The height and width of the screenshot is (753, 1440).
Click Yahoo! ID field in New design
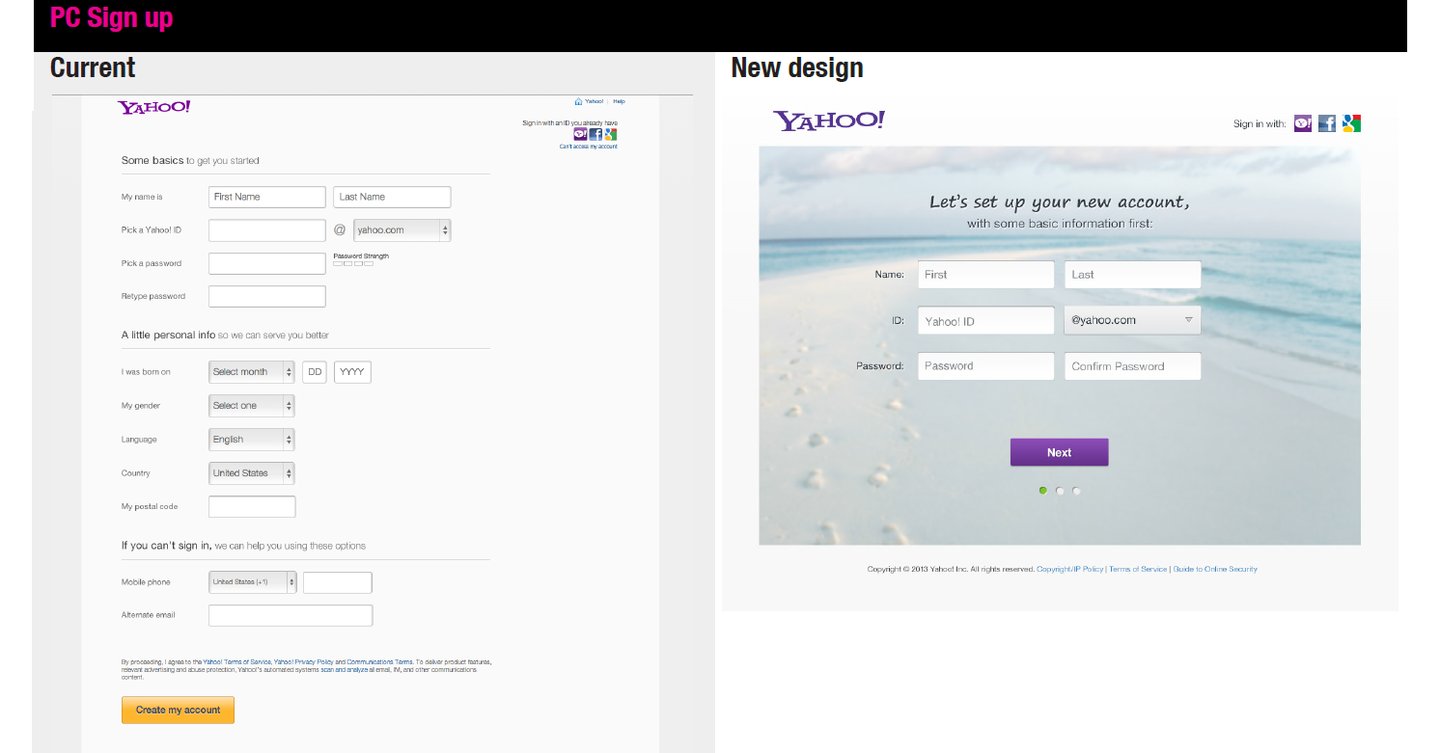[986, 320]
